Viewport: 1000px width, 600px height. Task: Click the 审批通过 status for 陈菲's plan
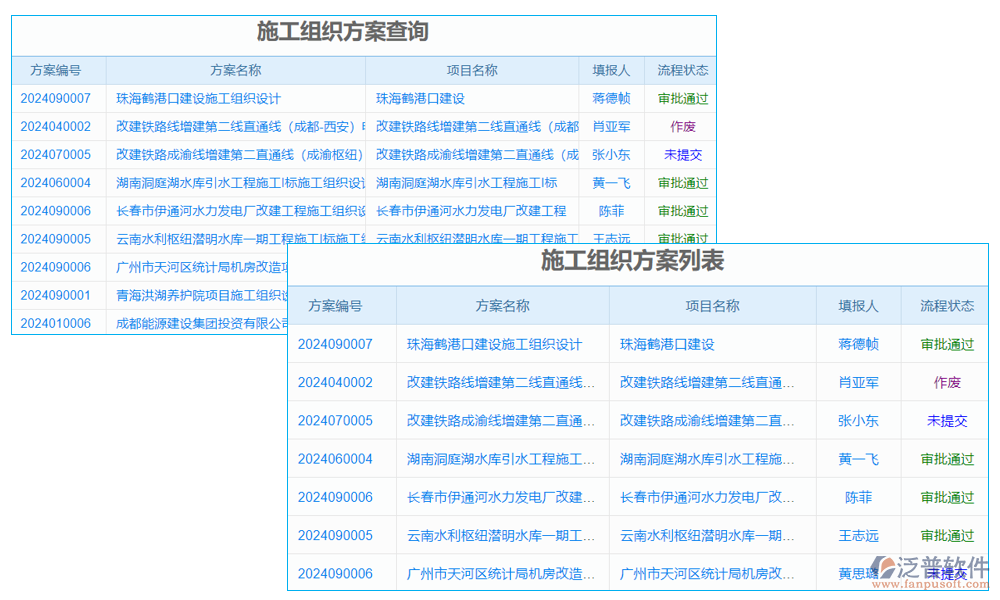coord(683,211)
